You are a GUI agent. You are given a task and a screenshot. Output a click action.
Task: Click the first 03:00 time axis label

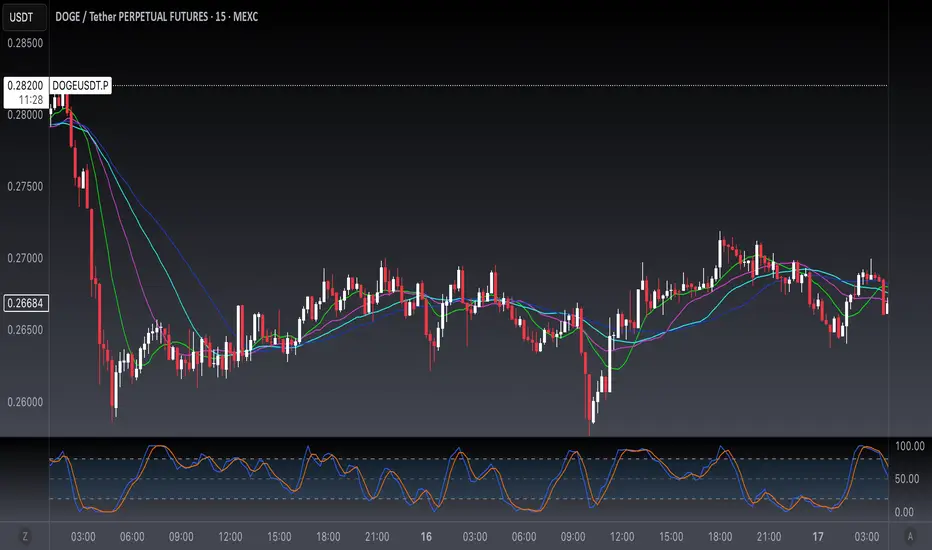[84, 537]
